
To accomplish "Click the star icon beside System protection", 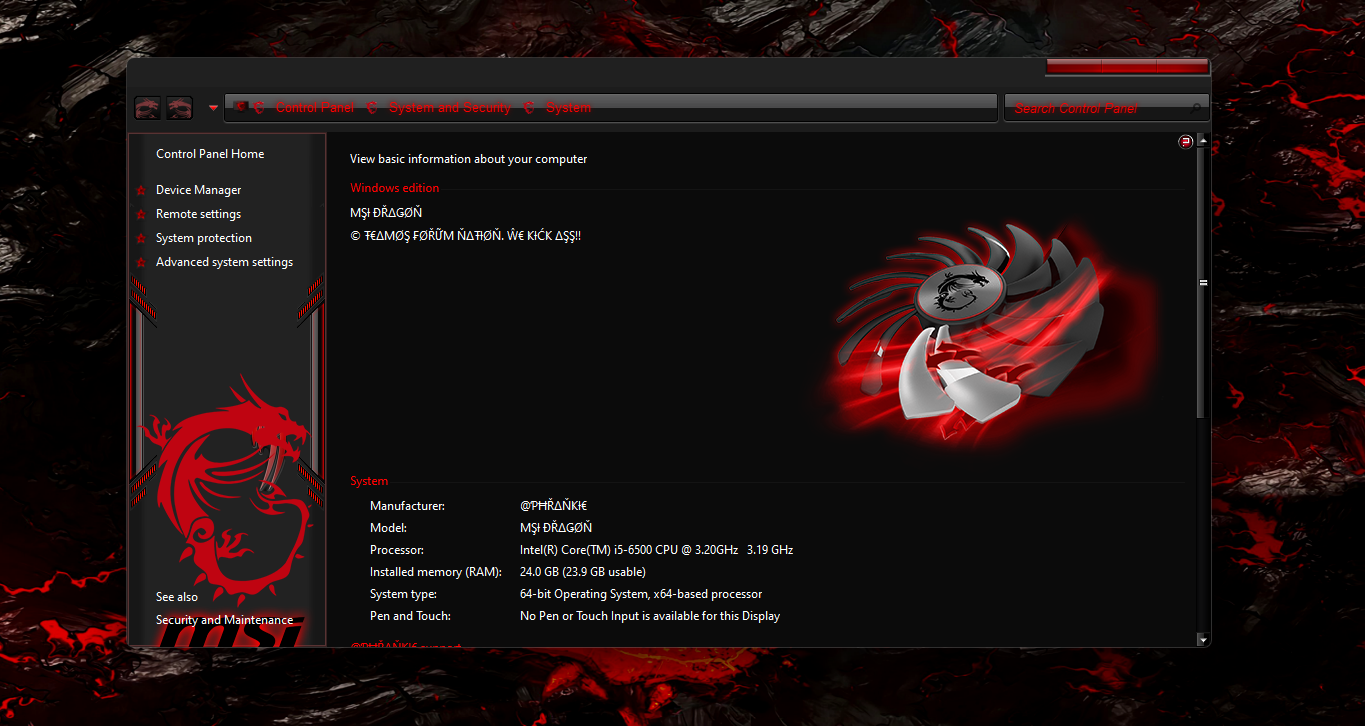I will click(141, 238).
